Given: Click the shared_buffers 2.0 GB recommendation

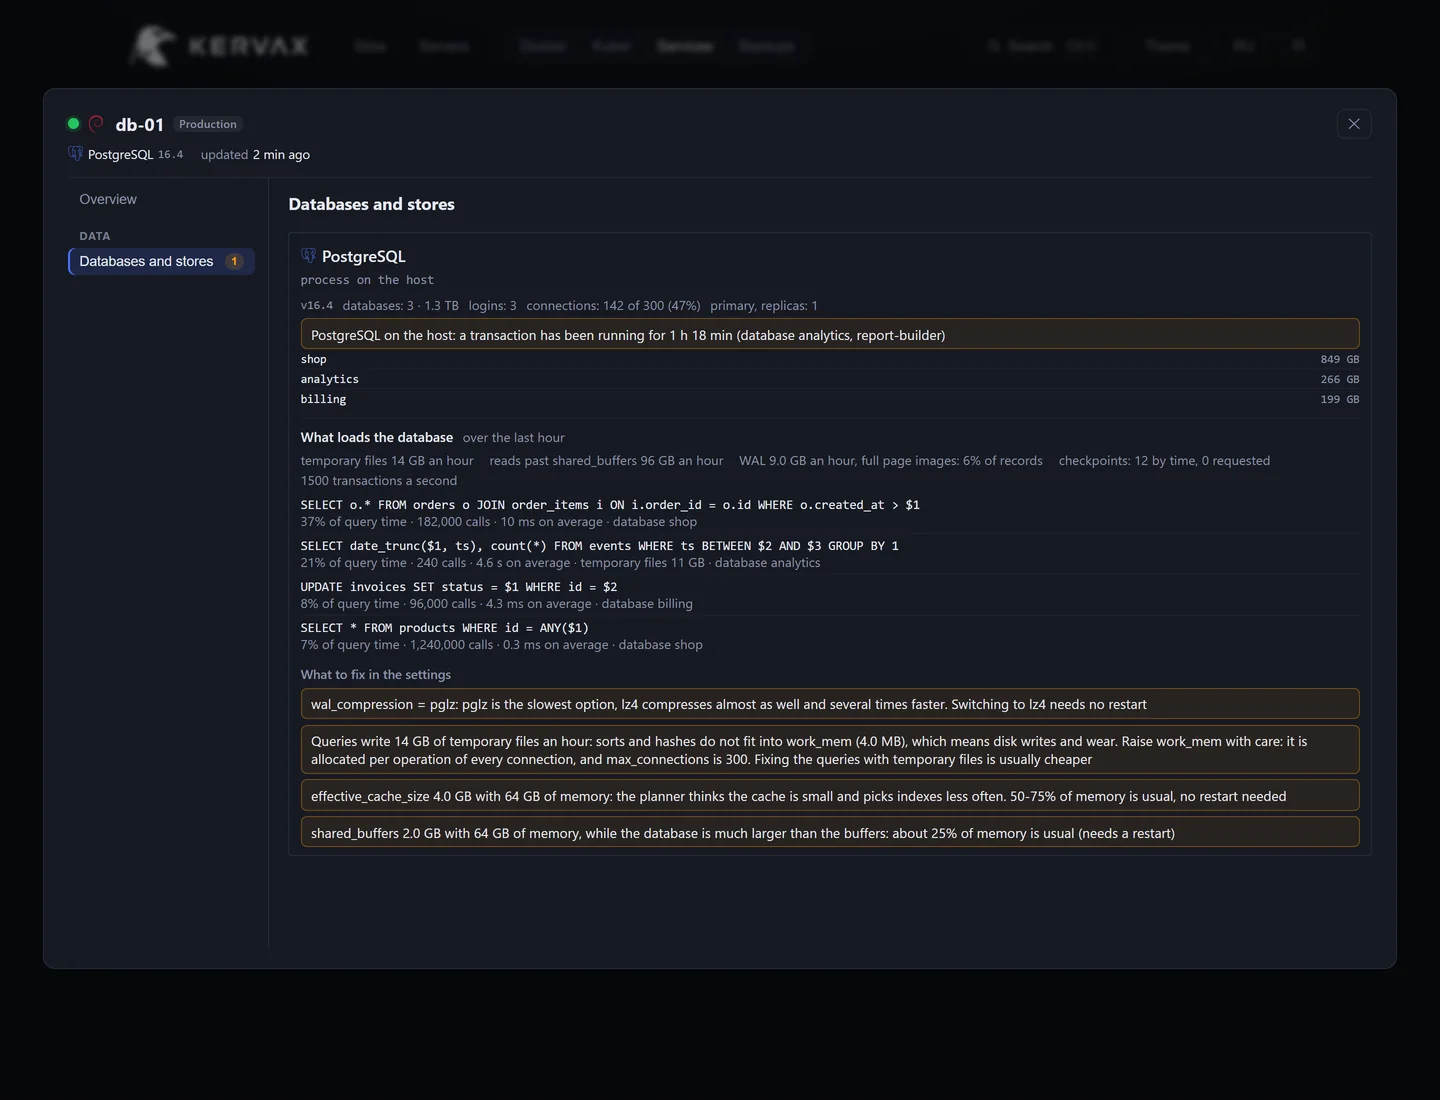Looking at the screenshot, I should 830,833.
